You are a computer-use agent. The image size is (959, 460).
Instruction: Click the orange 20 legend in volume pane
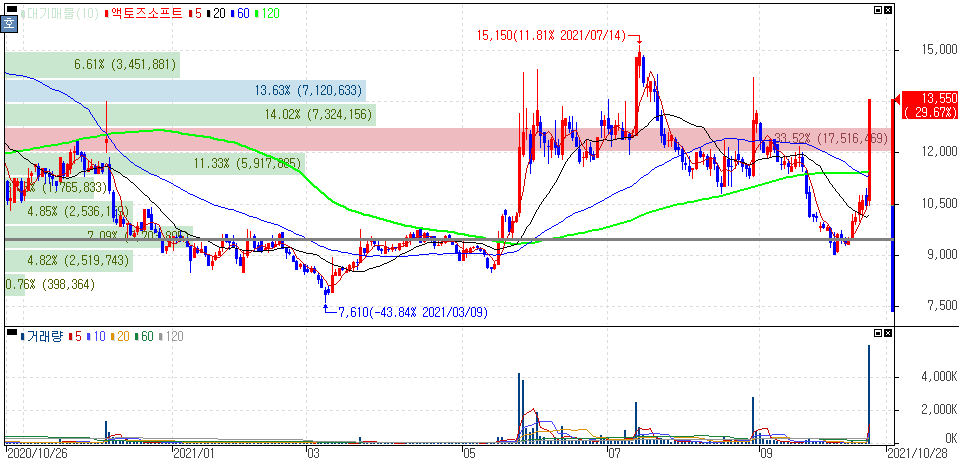[x=119, y=336]
